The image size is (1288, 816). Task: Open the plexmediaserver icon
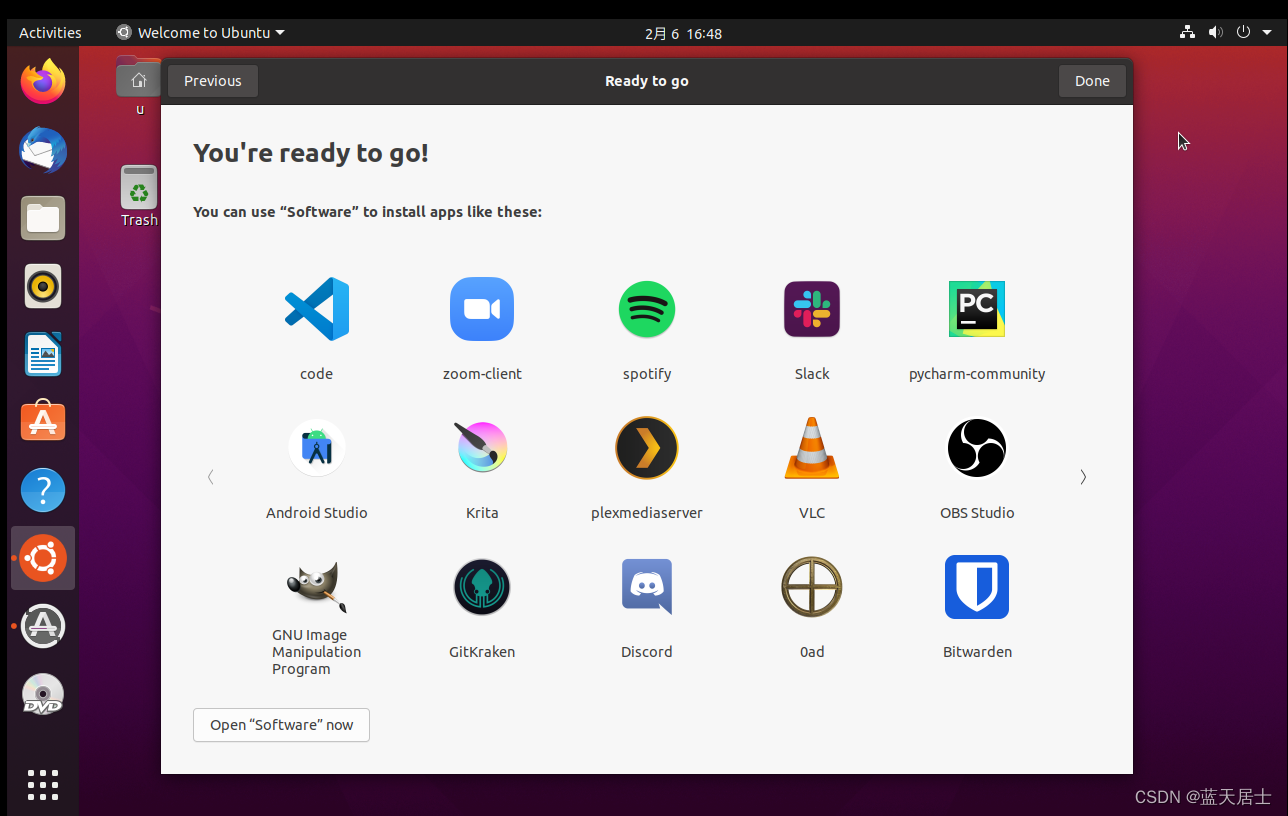(647, 448)
